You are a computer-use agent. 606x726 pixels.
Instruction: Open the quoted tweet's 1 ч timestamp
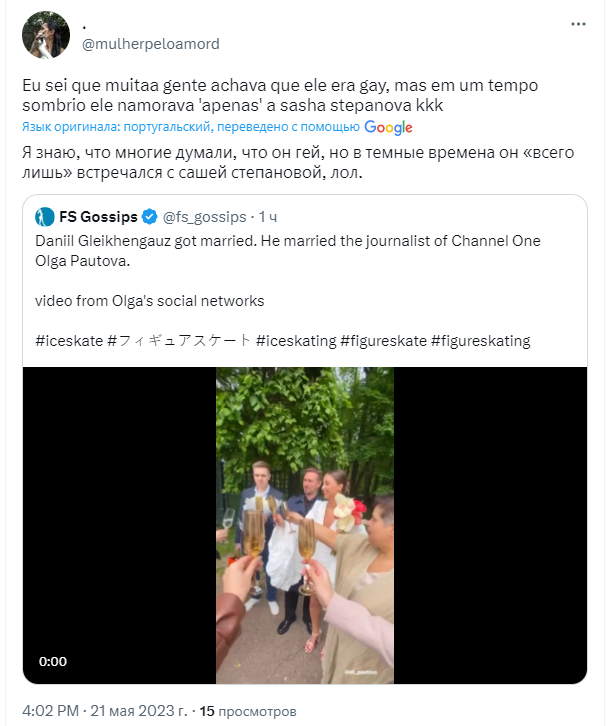[268, 217]
